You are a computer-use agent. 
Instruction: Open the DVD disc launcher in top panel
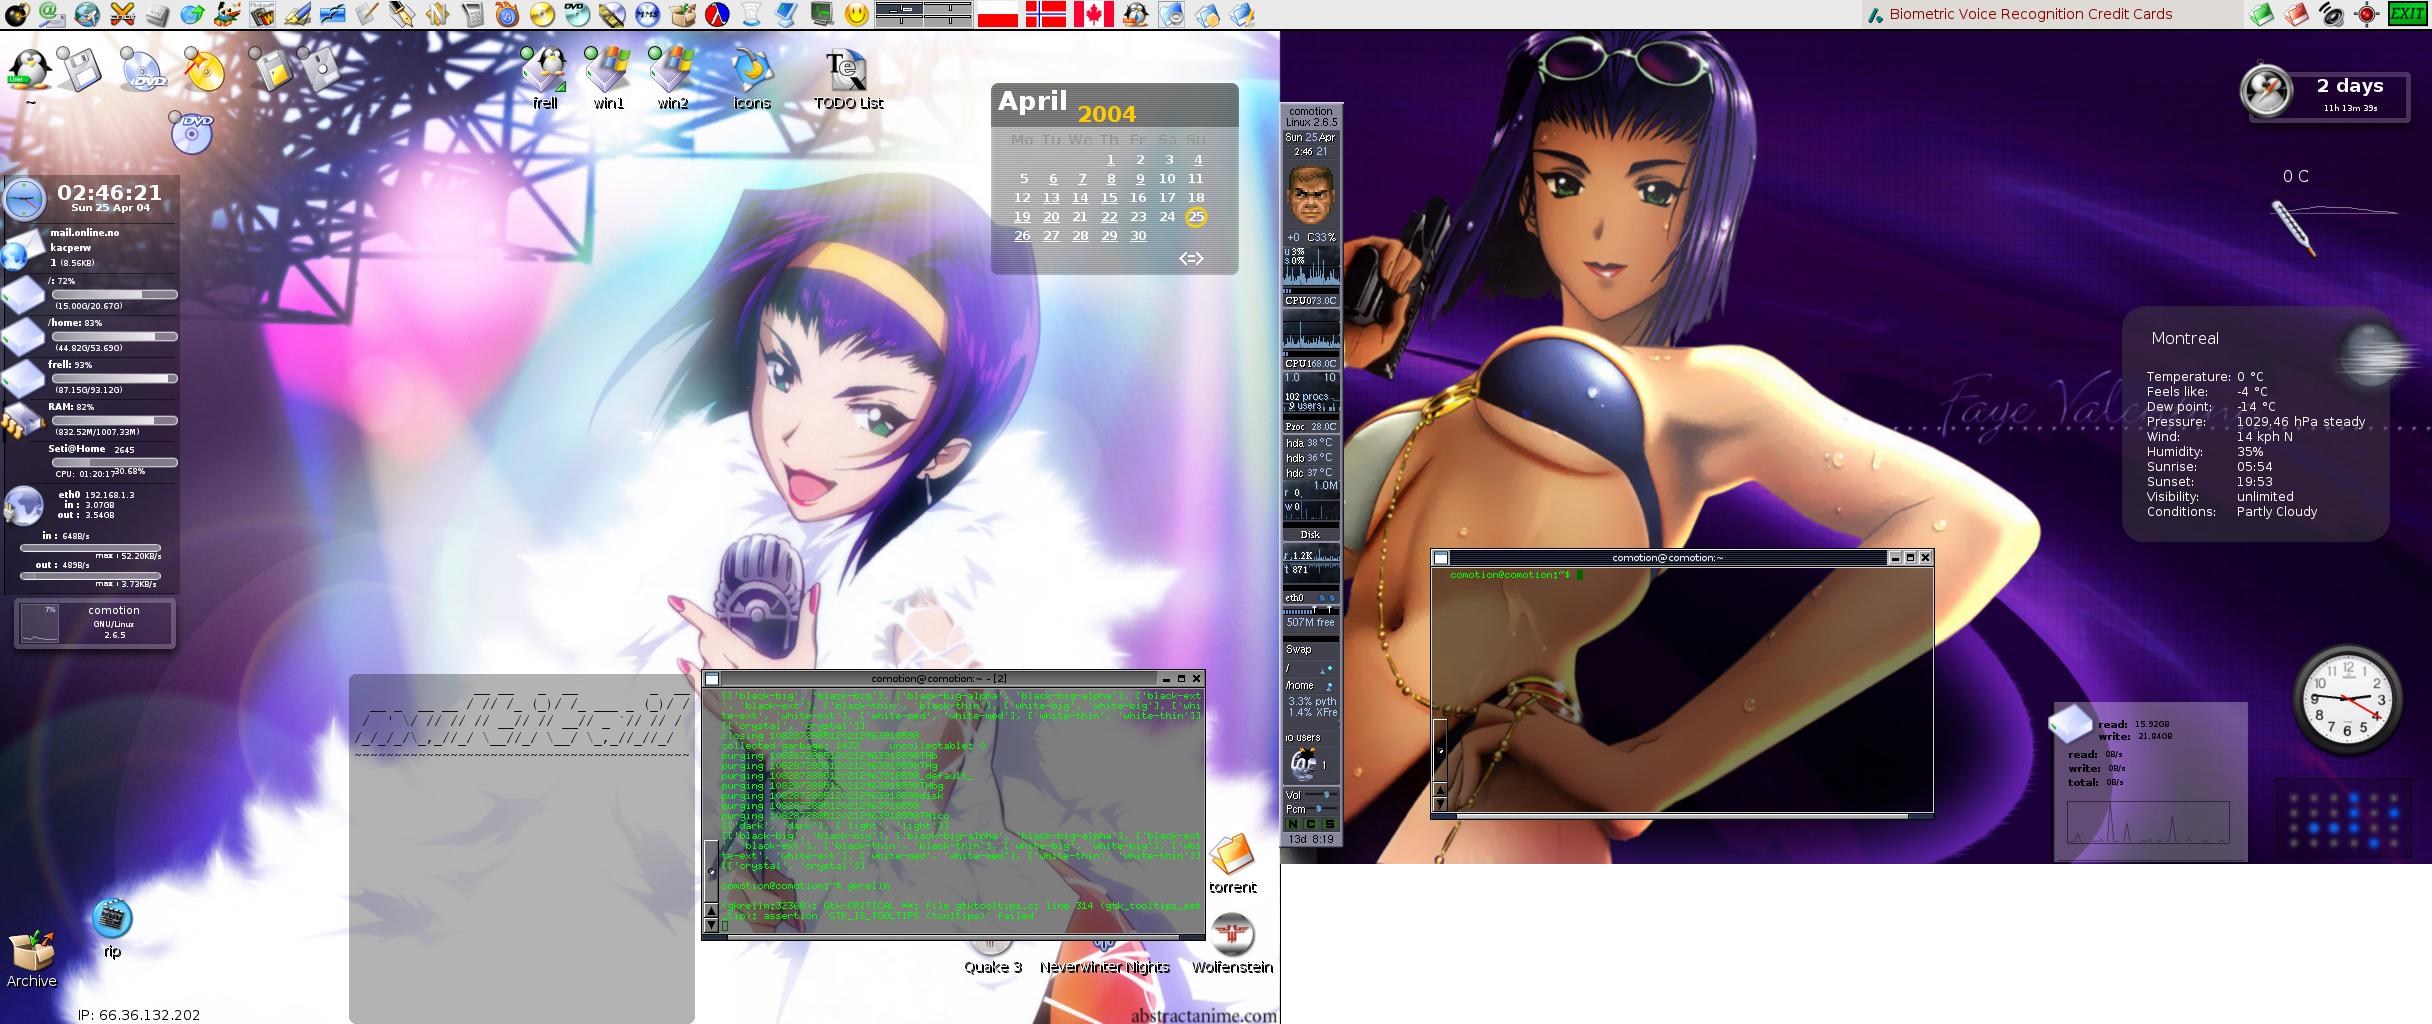coord(577,14)
